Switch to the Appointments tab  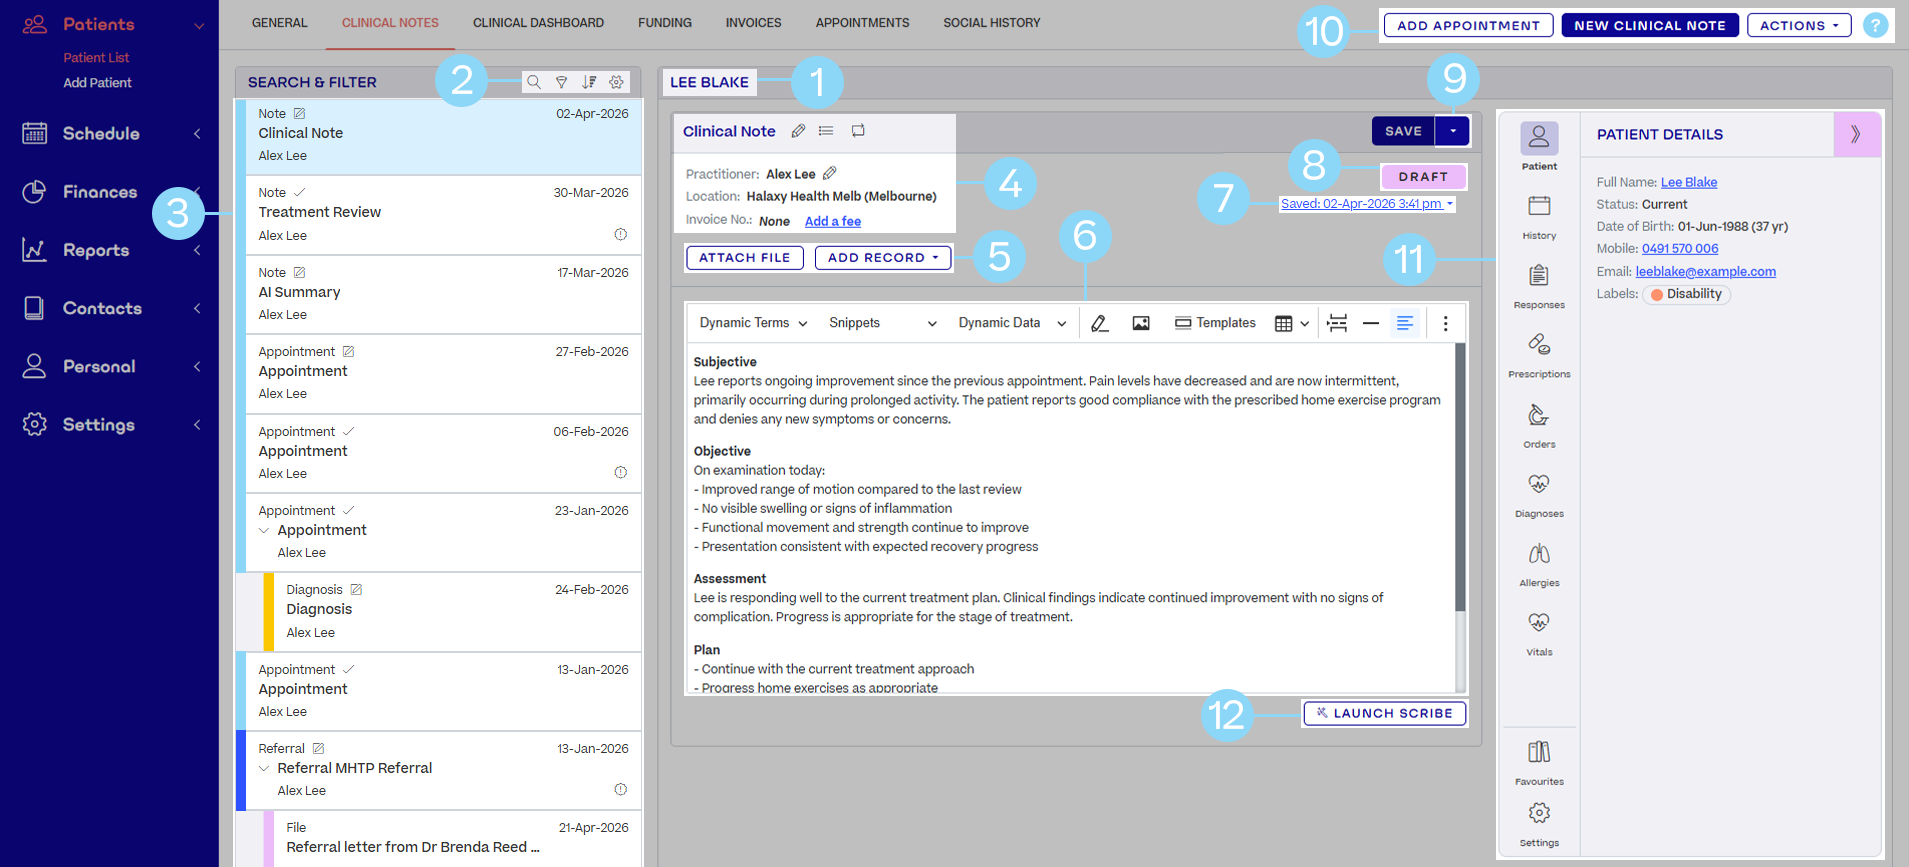coord(862,23)
